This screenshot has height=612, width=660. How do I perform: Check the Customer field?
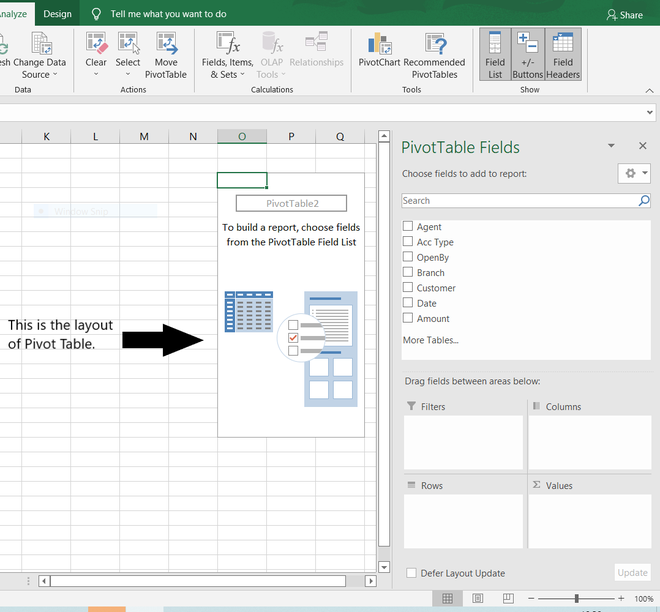coord(408,287)
